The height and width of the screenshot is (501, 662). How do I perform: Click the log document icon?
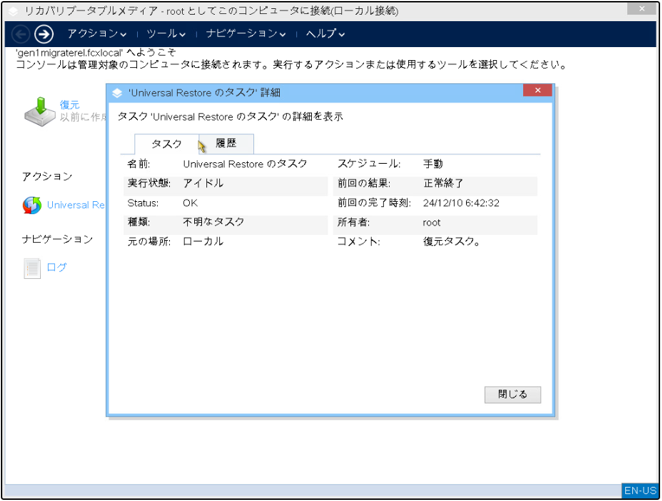[32, 268]
